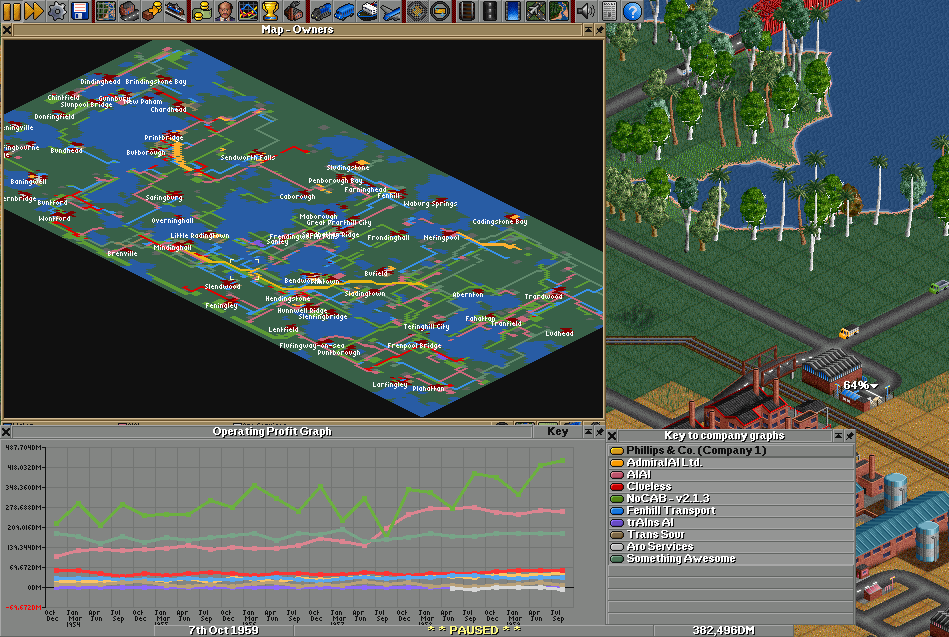Viewport: 949px width, 637px height.
Task: Click the fast forward button
Action: pyautogui.click(x=34, y=11)
